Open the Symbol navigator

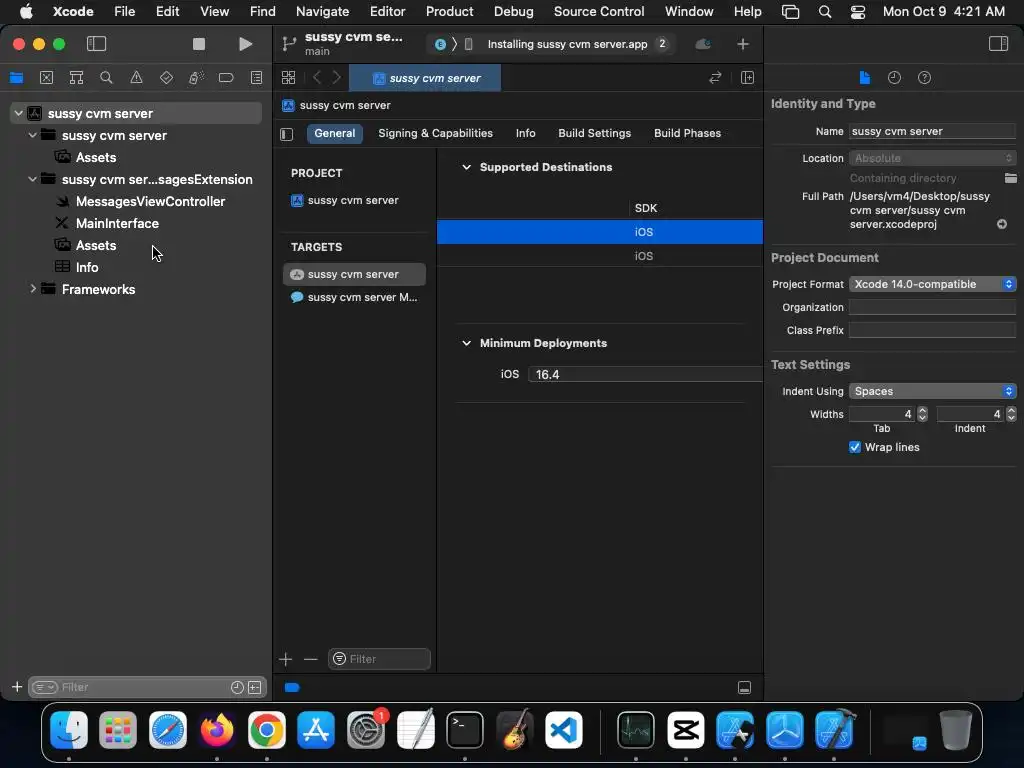click(x=76, y=78)
